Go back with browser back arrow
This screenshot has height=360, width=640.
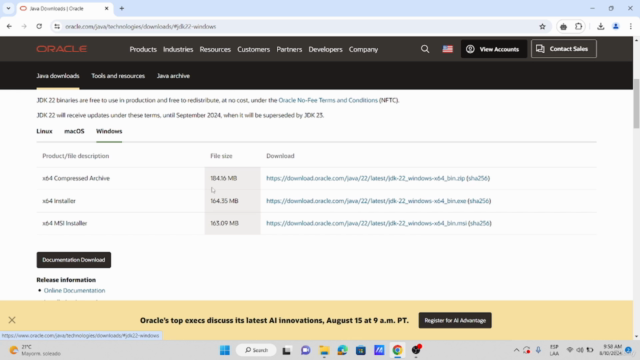coord(9,27)
